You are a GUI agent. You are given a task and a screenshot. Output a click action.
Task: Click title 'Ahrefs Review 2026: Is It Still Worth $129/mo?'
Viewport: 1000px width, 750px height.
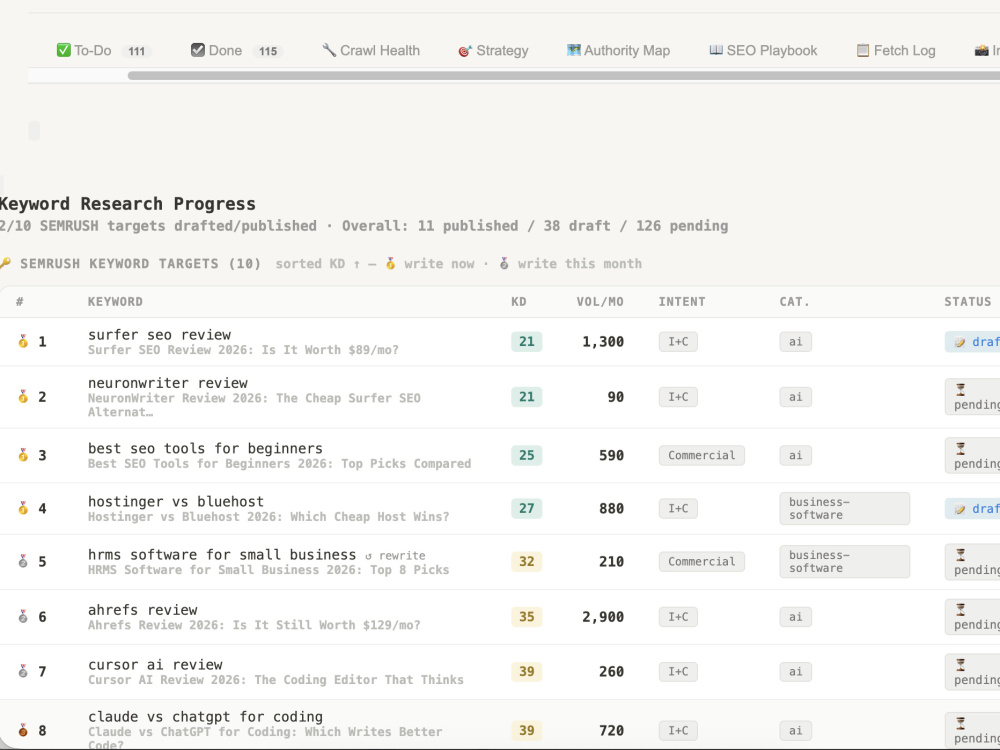coord(254,625)
